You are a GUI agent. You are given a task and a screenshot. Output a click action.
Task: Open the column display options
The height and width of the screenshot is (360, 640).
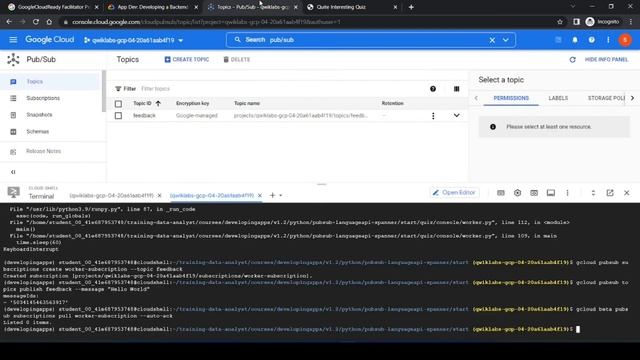coord(456,89)
